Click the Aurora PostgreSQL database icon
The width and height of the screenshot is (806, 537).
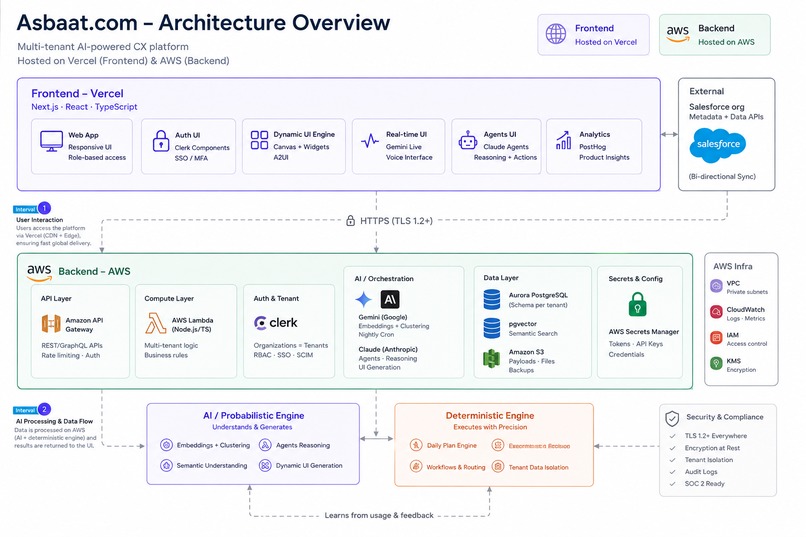click(x=492, y=299)
